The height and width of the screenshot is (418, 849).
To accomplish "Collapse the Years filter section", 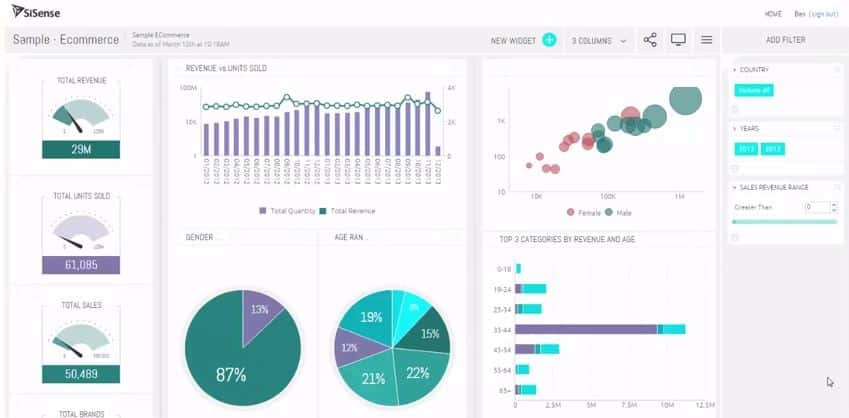I will (x=735, y=129).
